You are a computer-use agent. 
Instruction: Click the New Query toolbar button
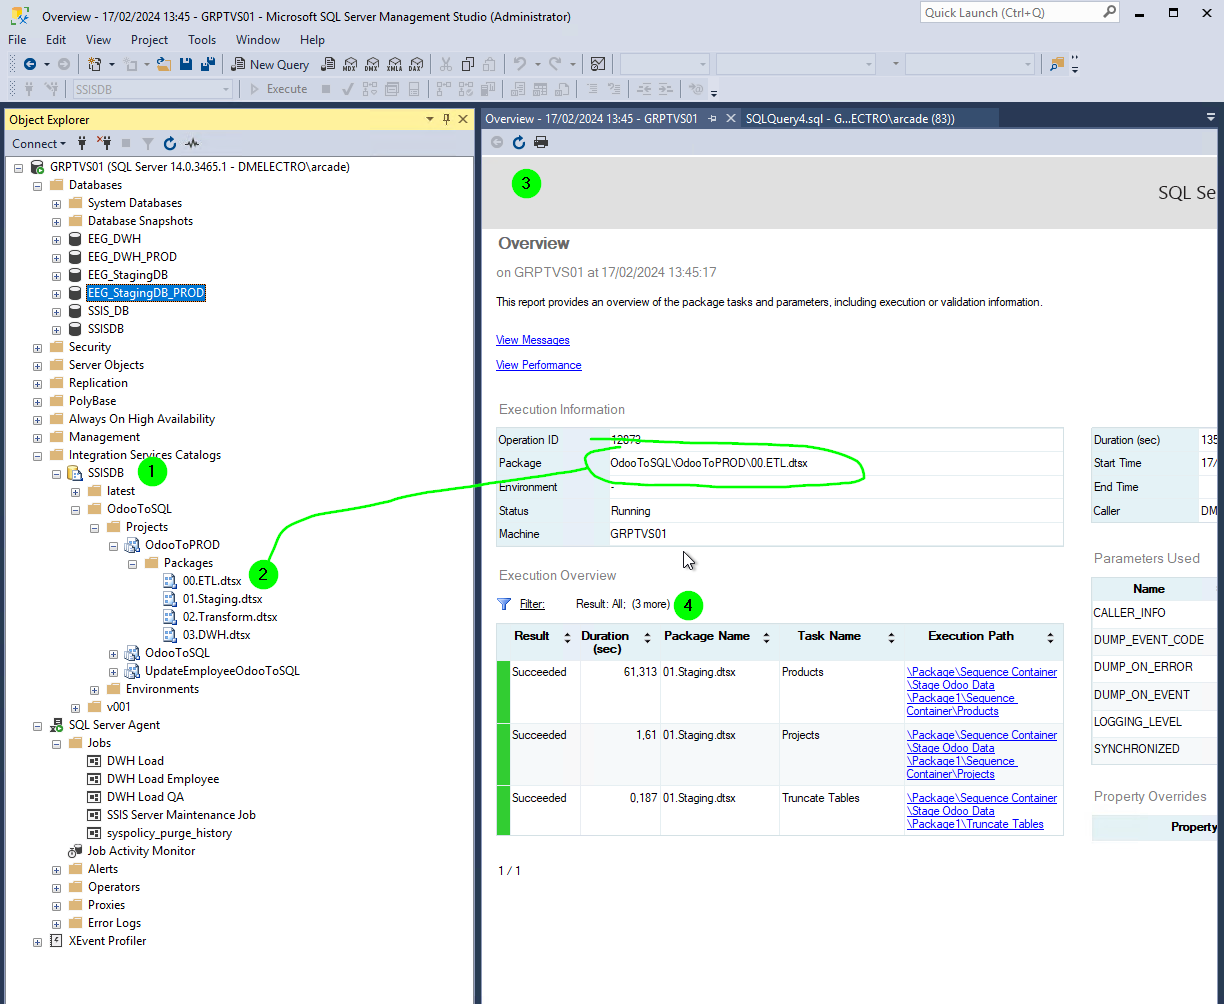270,64
